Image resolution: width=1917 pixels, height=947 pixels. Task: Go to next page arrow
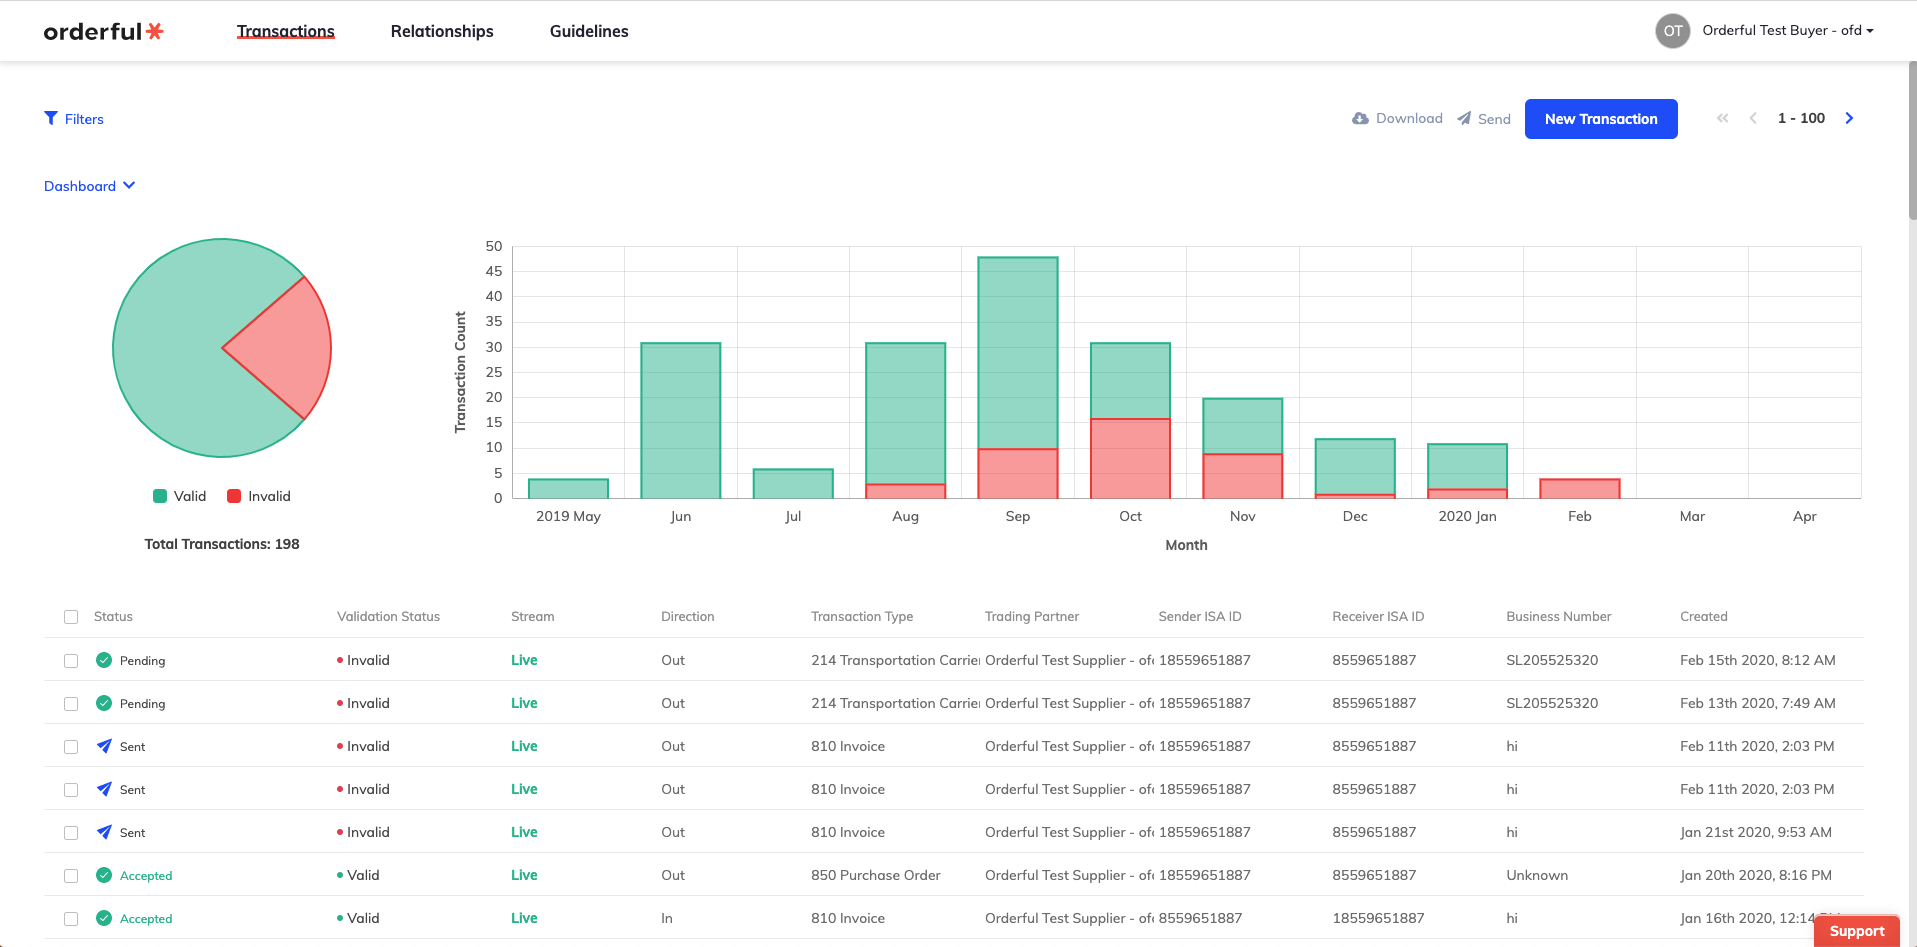(x=1849, y=118)
